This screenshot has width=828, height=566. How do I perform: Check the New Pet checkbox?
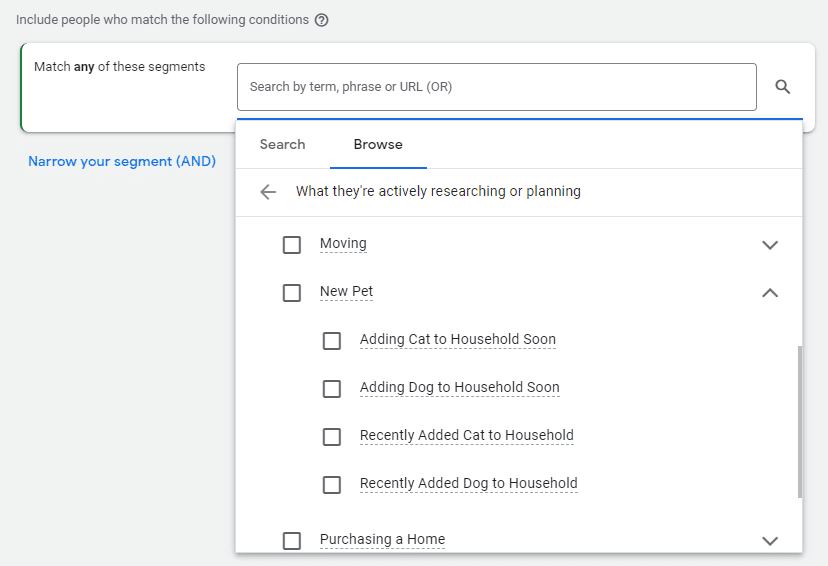291,293
